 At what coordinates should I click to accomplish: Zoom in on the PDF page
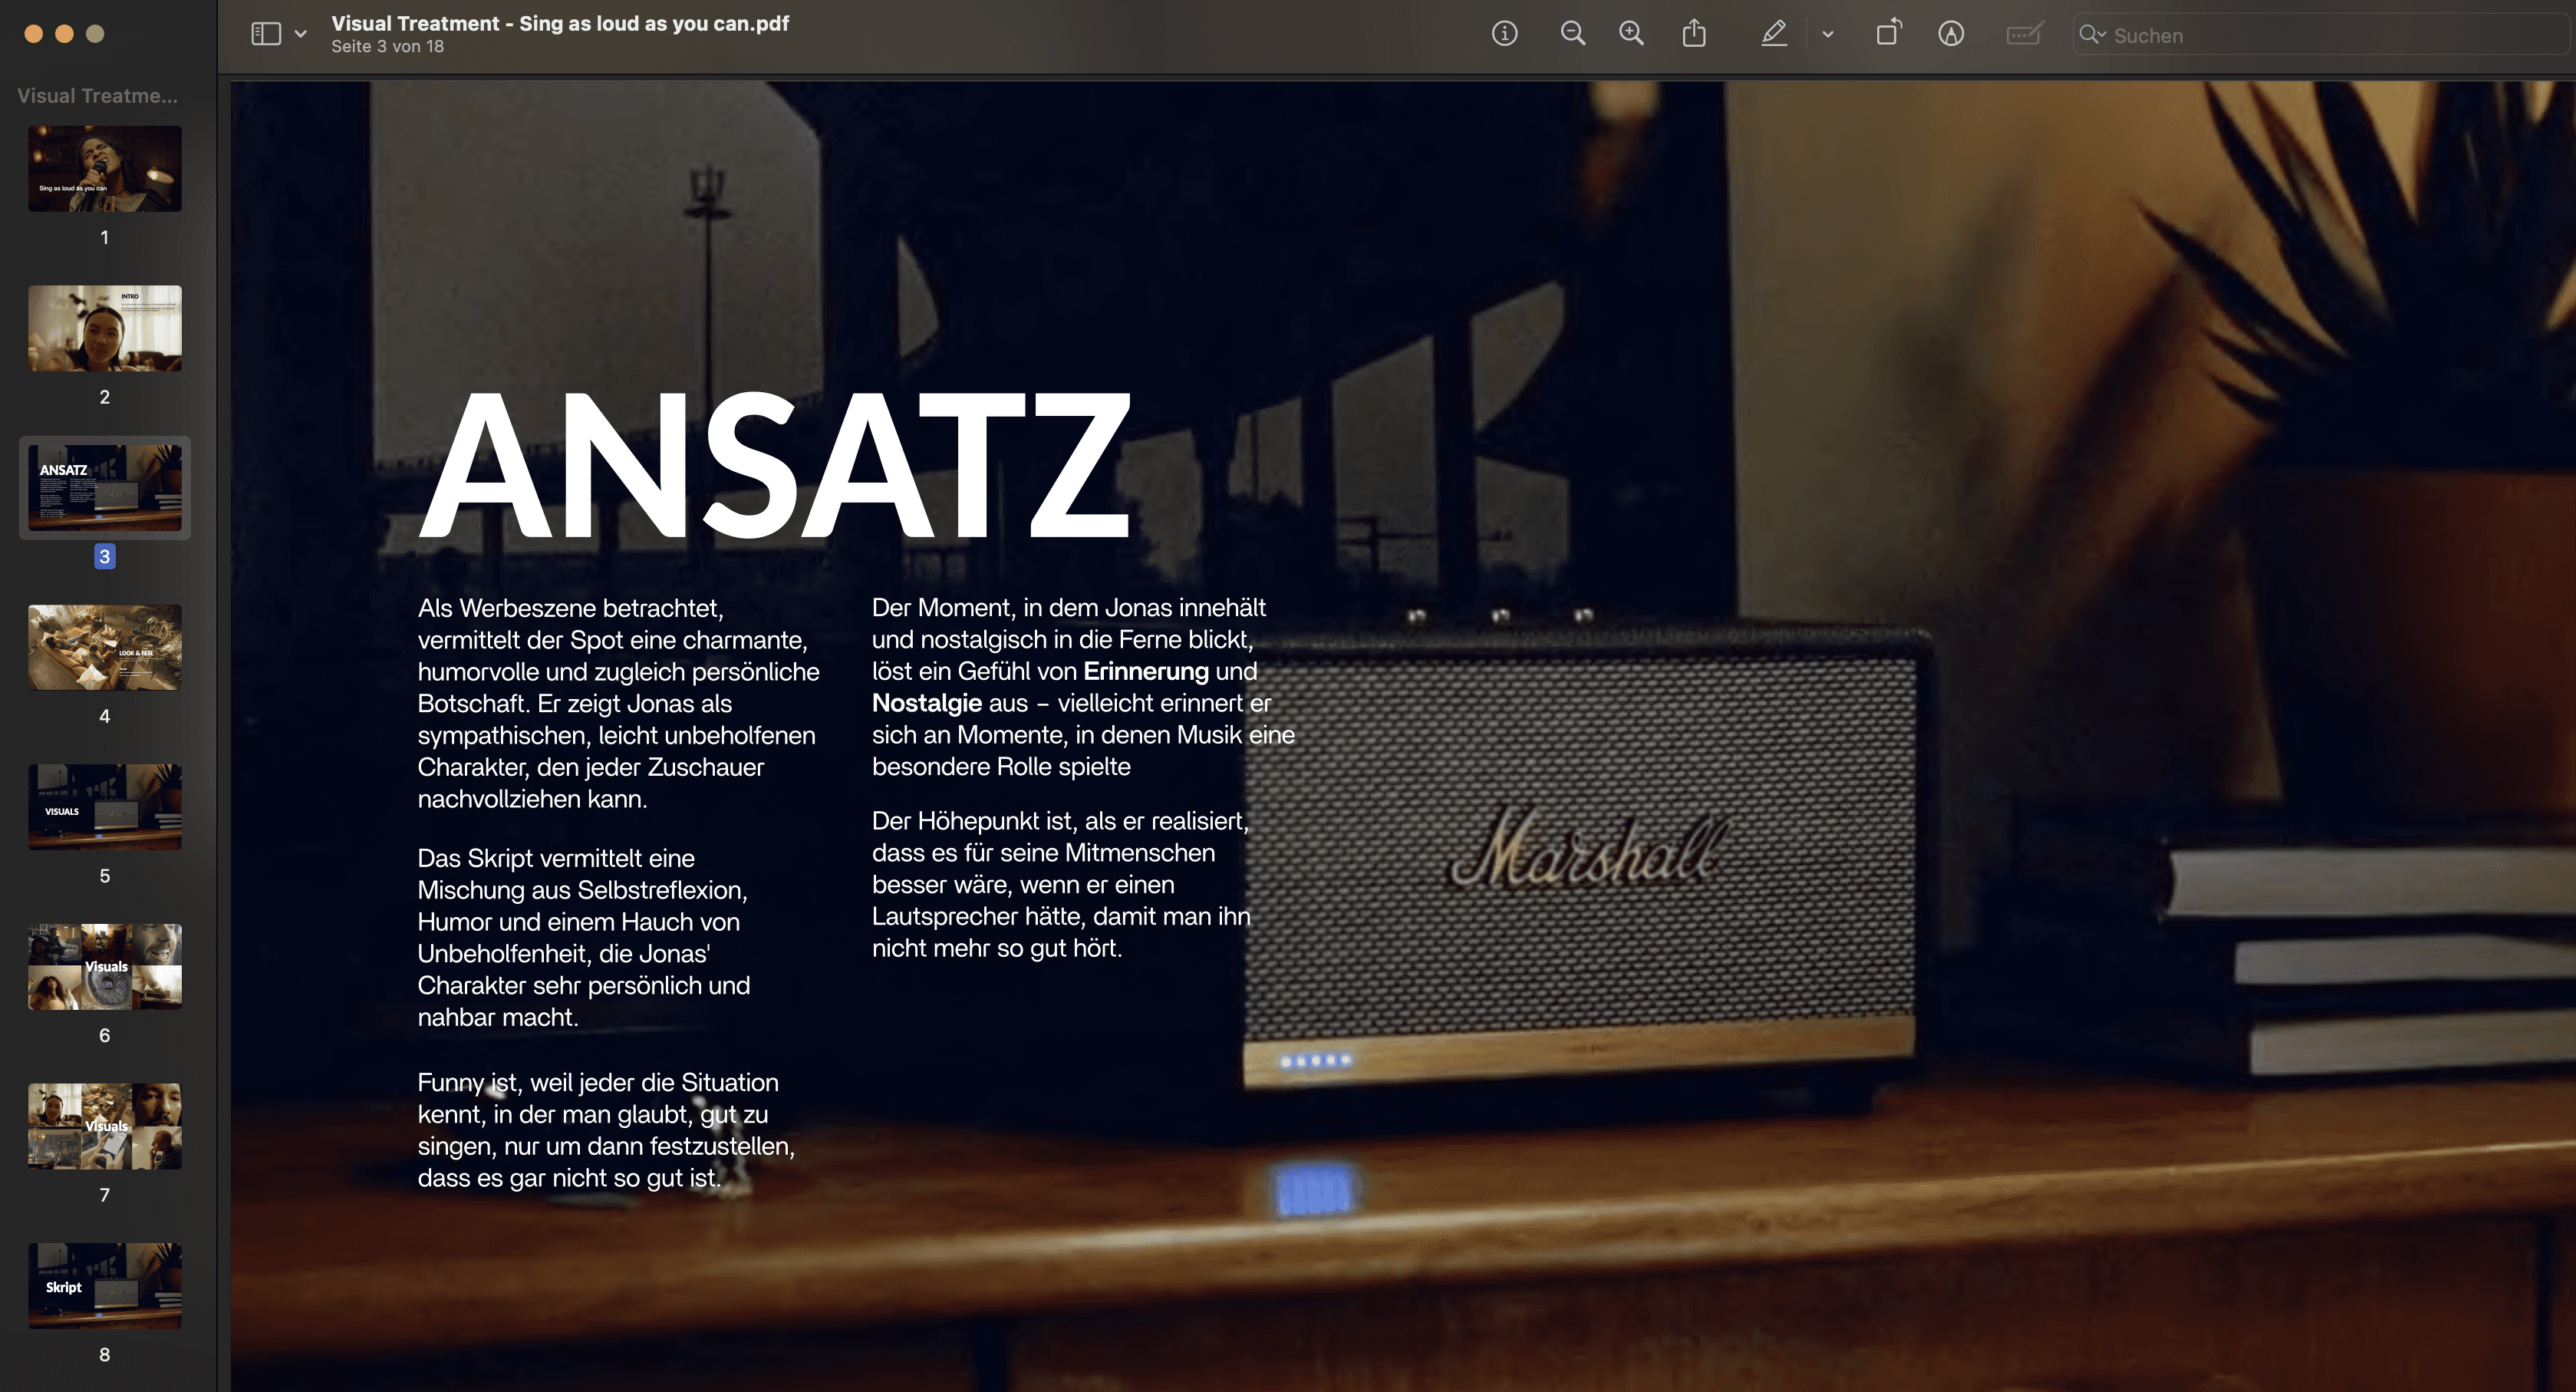coord(1631,34)
